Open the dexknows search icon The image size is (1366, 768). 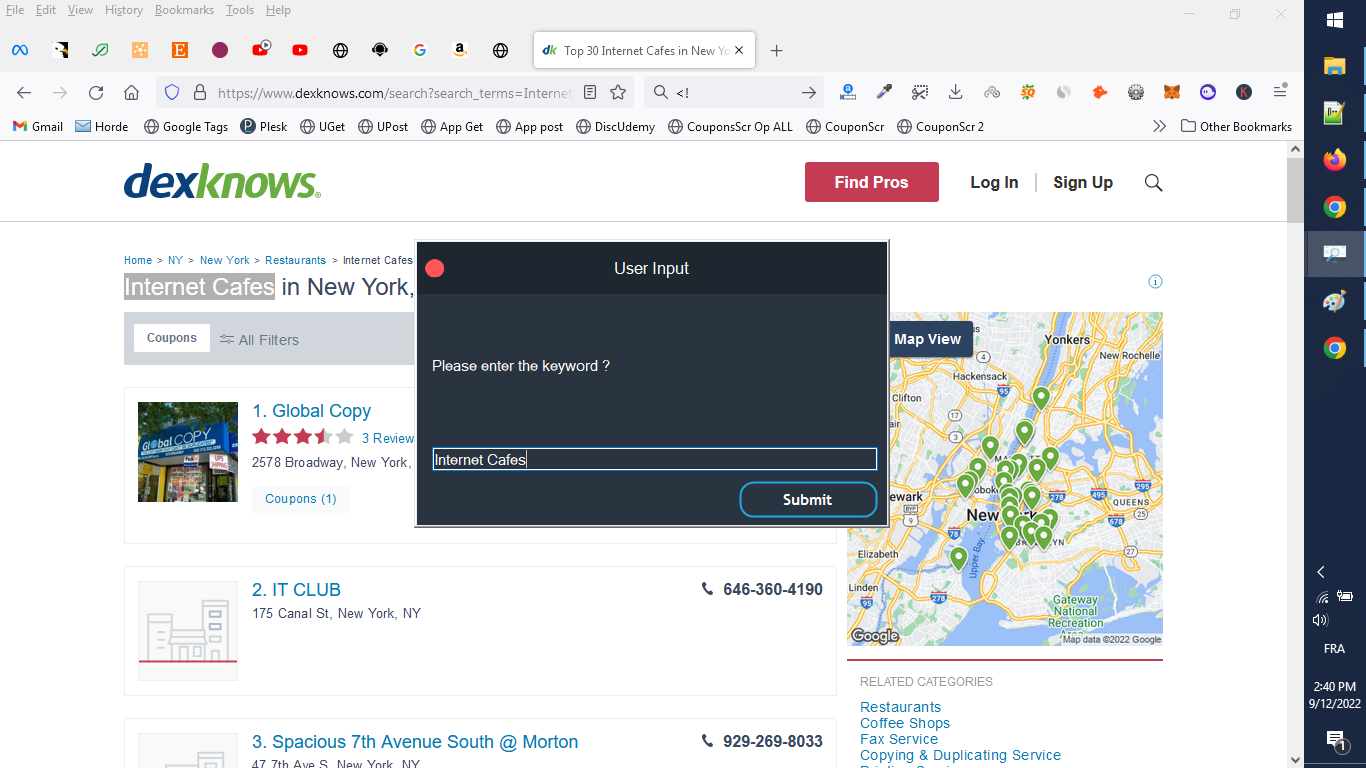pyautogui.click(x=1153, y=182)
